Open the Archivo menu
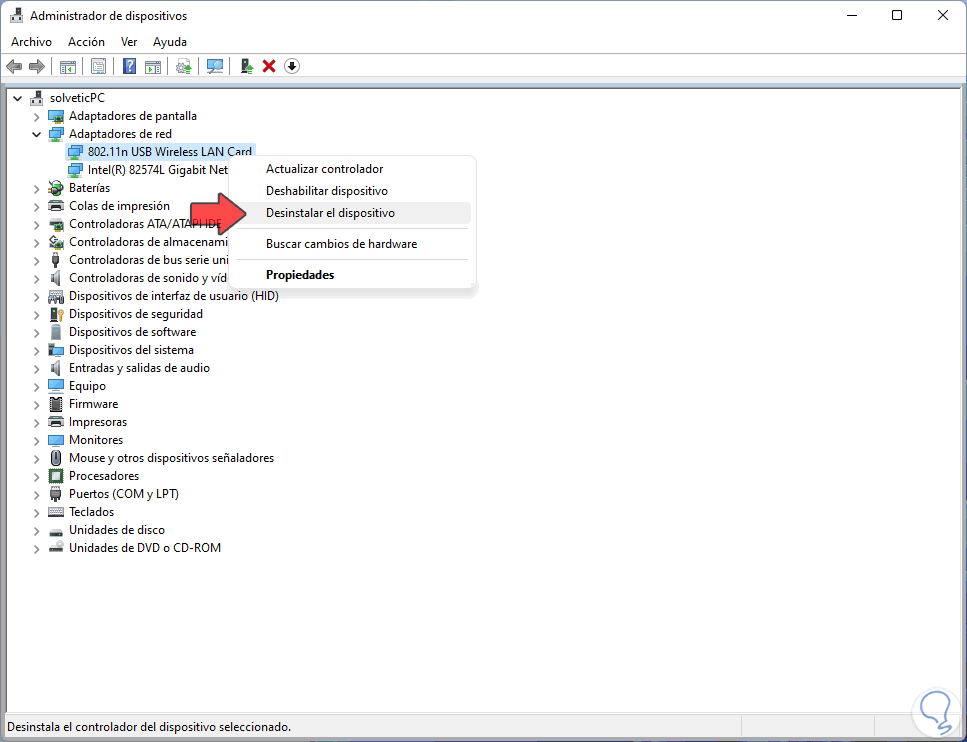The height and width of the screenshot is (742, 967). pyautogui.click(x=31, y=42)
